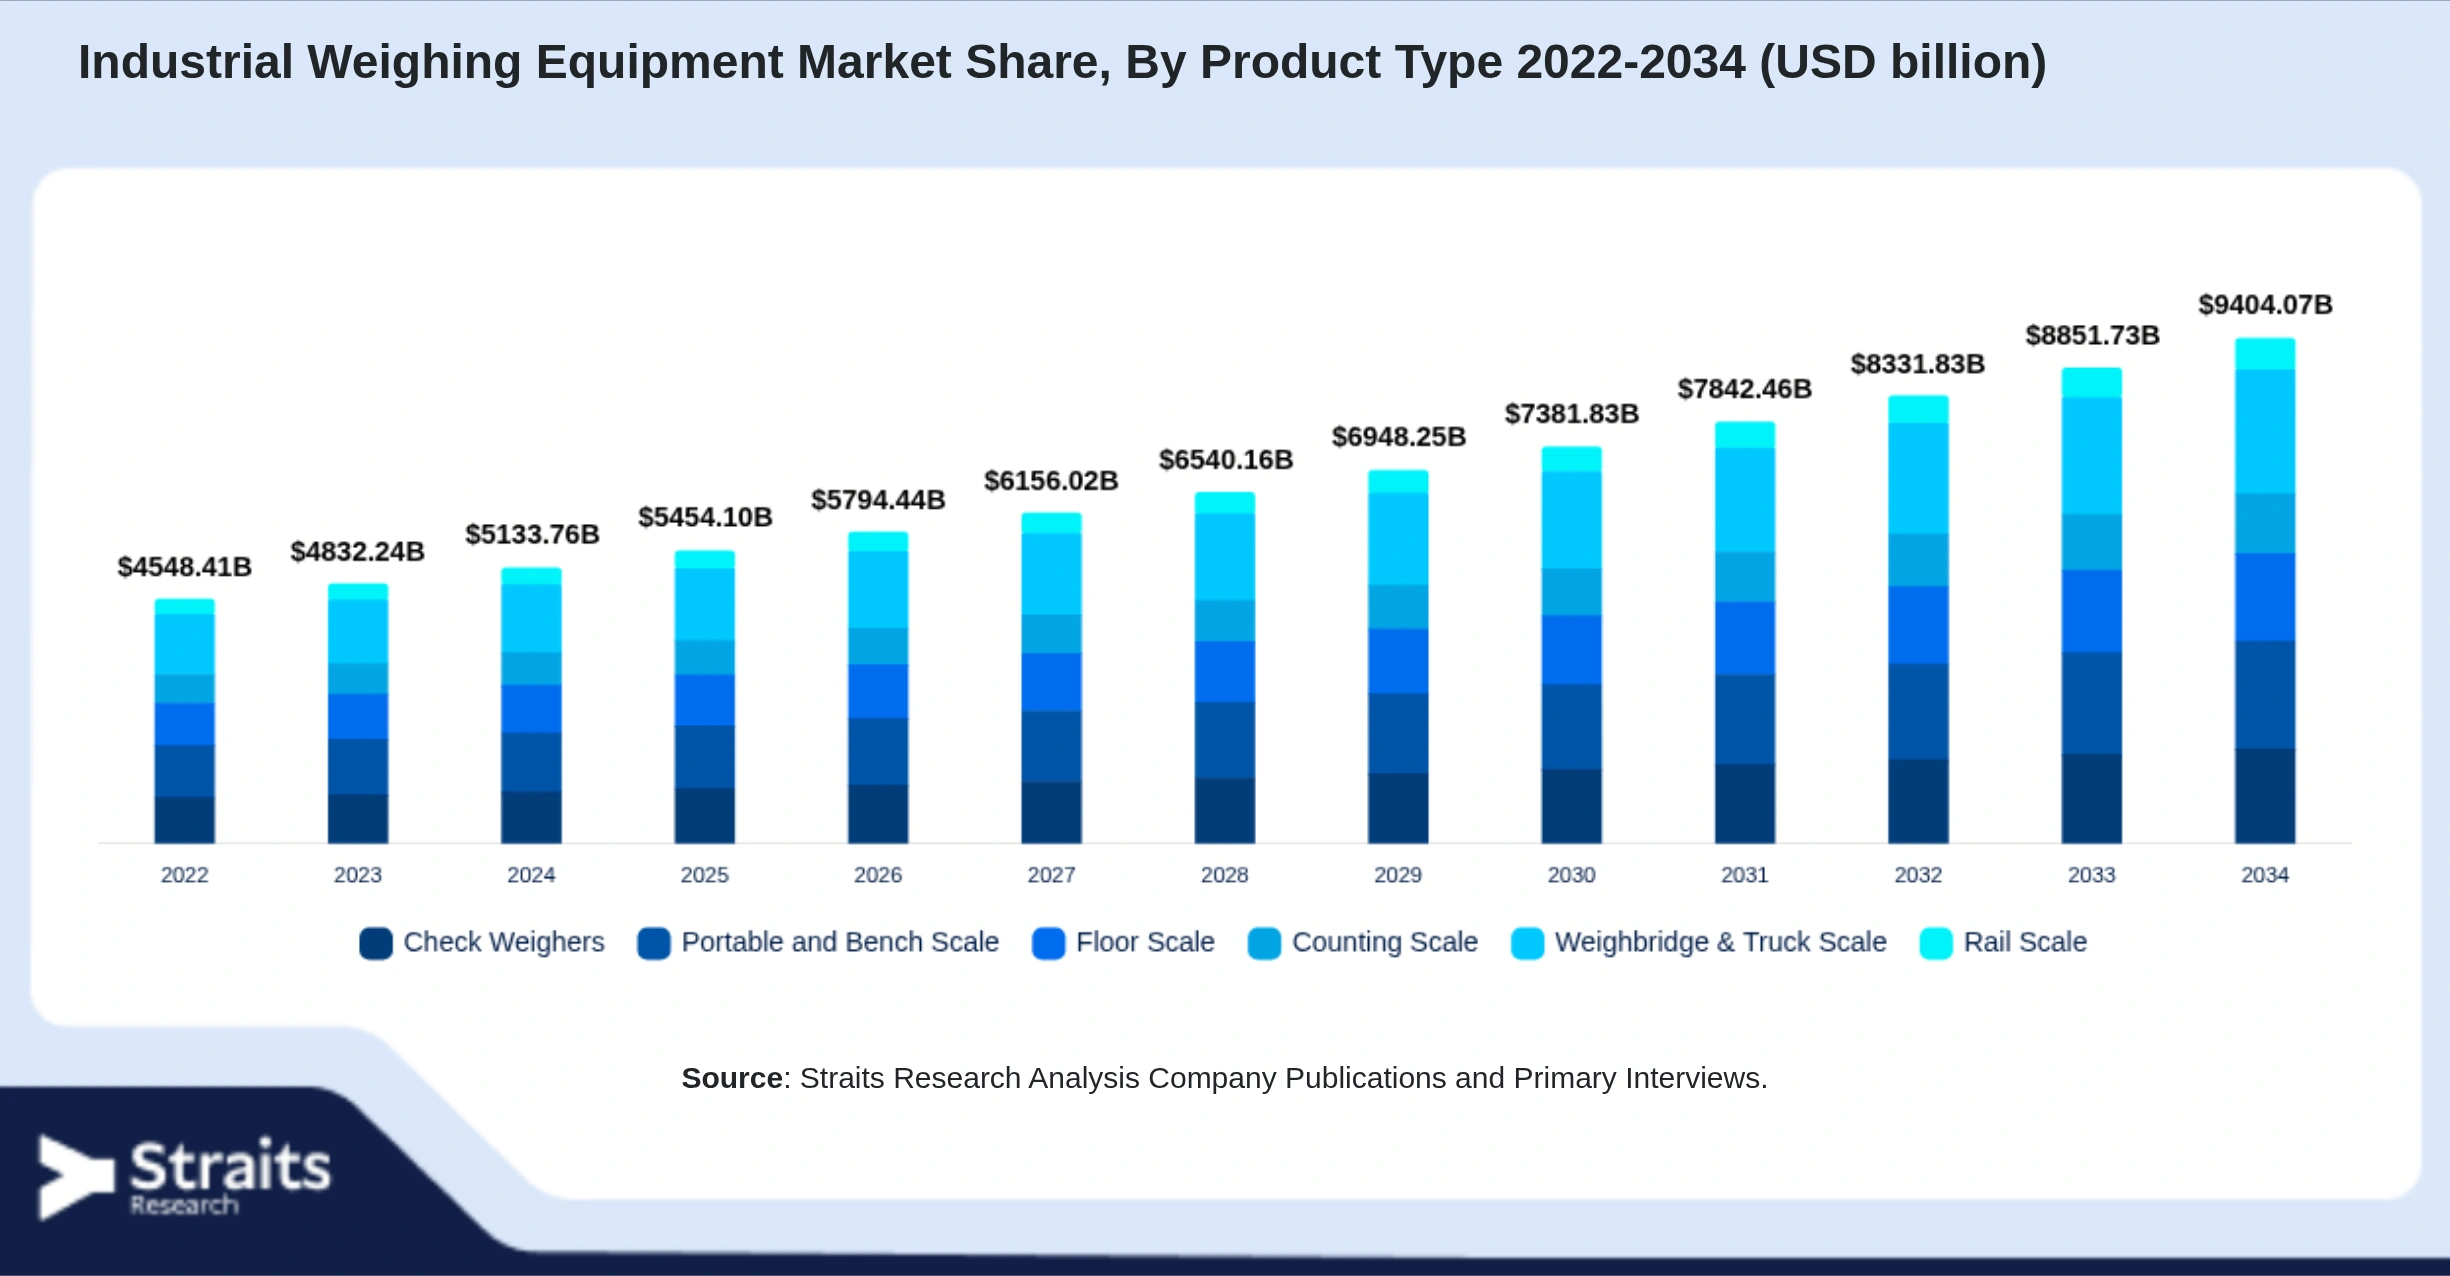Select the 2029 stacked bar
The image size is (2450, 1276).
click(1398, 657)
